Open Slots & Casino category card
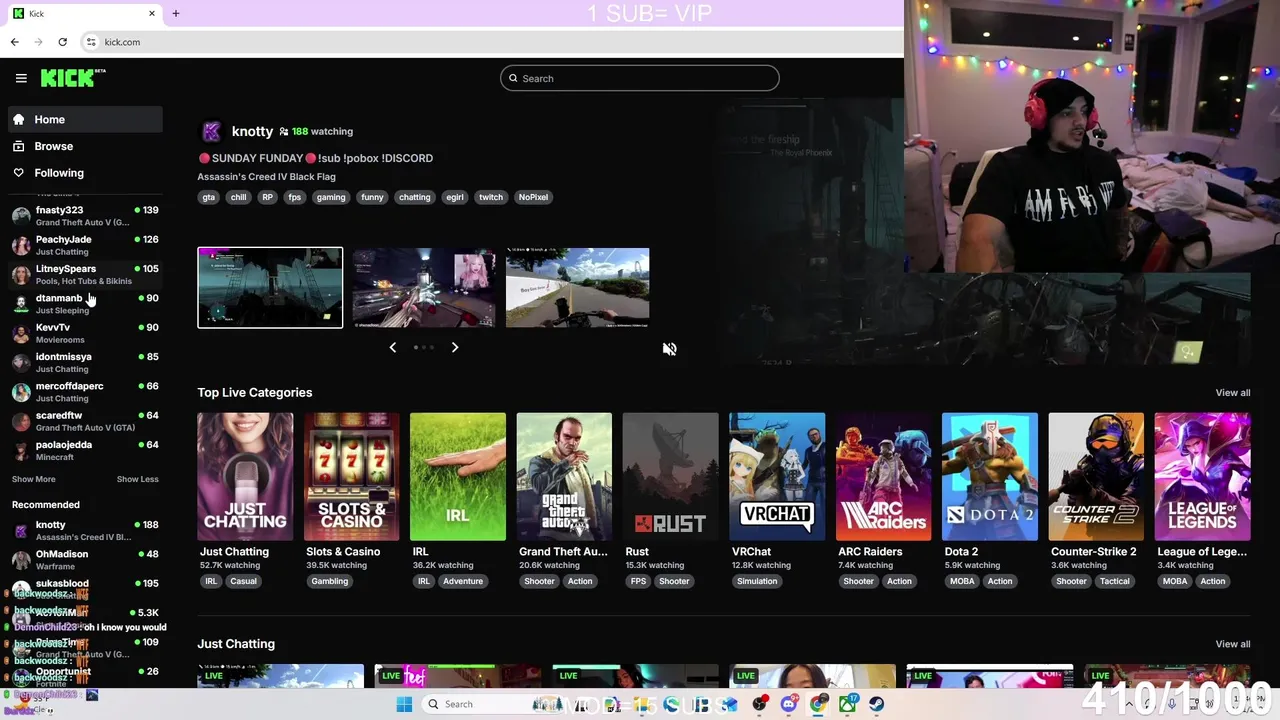This screenshot has height=720, width=1280. click(x=351, y=476)
